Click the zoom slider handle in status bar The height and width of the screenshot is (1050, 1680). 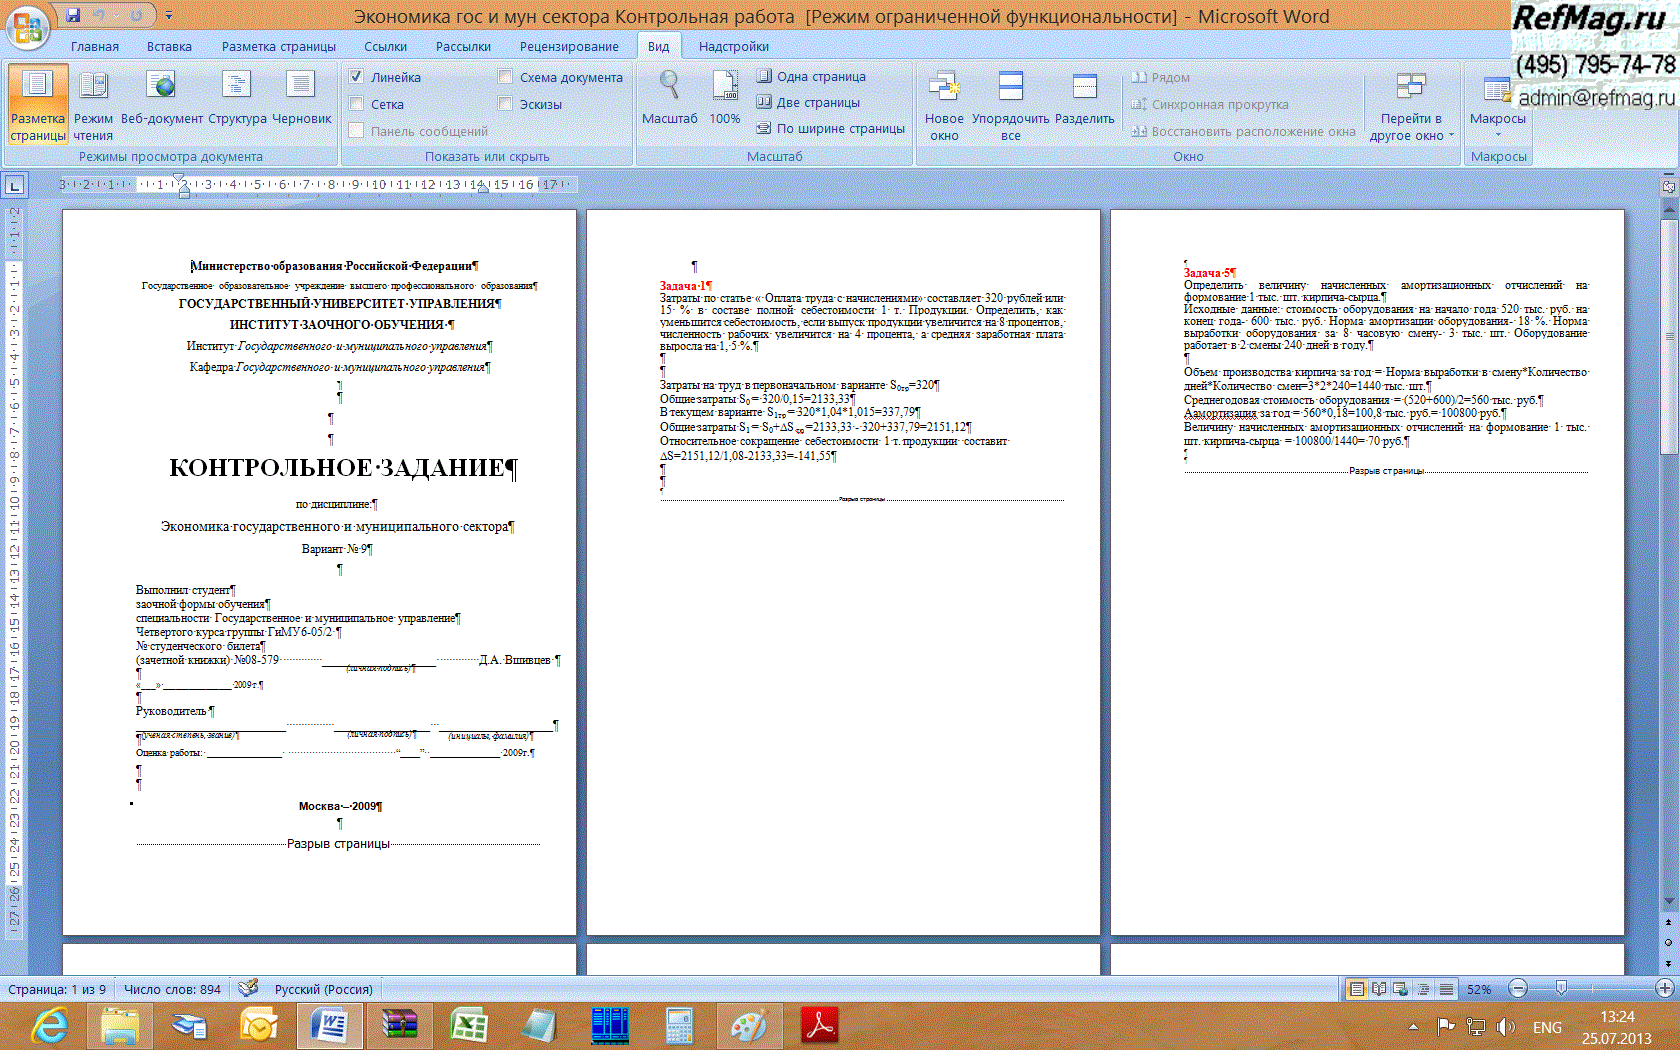[x=1561, y=988]
